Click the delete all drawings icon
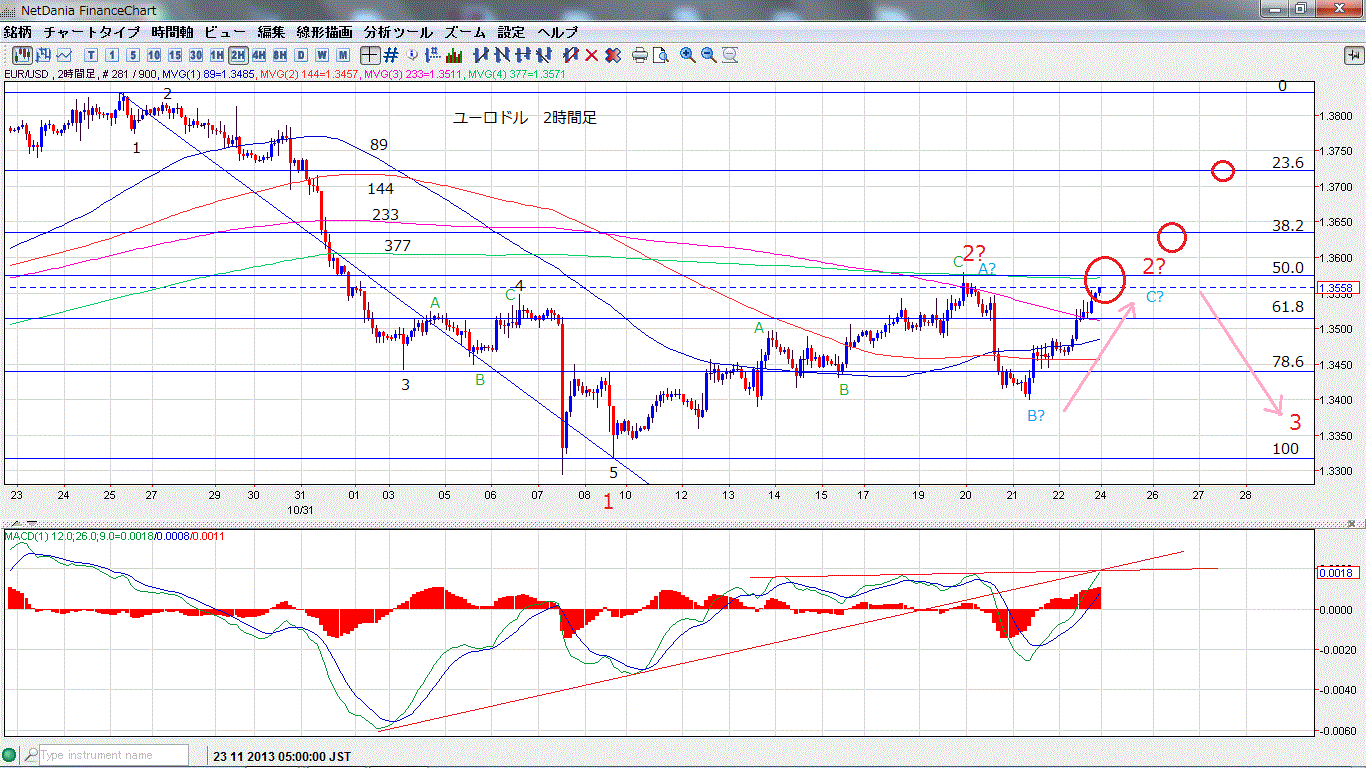This screenshot has height=768, width=1366. click(x=613, y=55)
